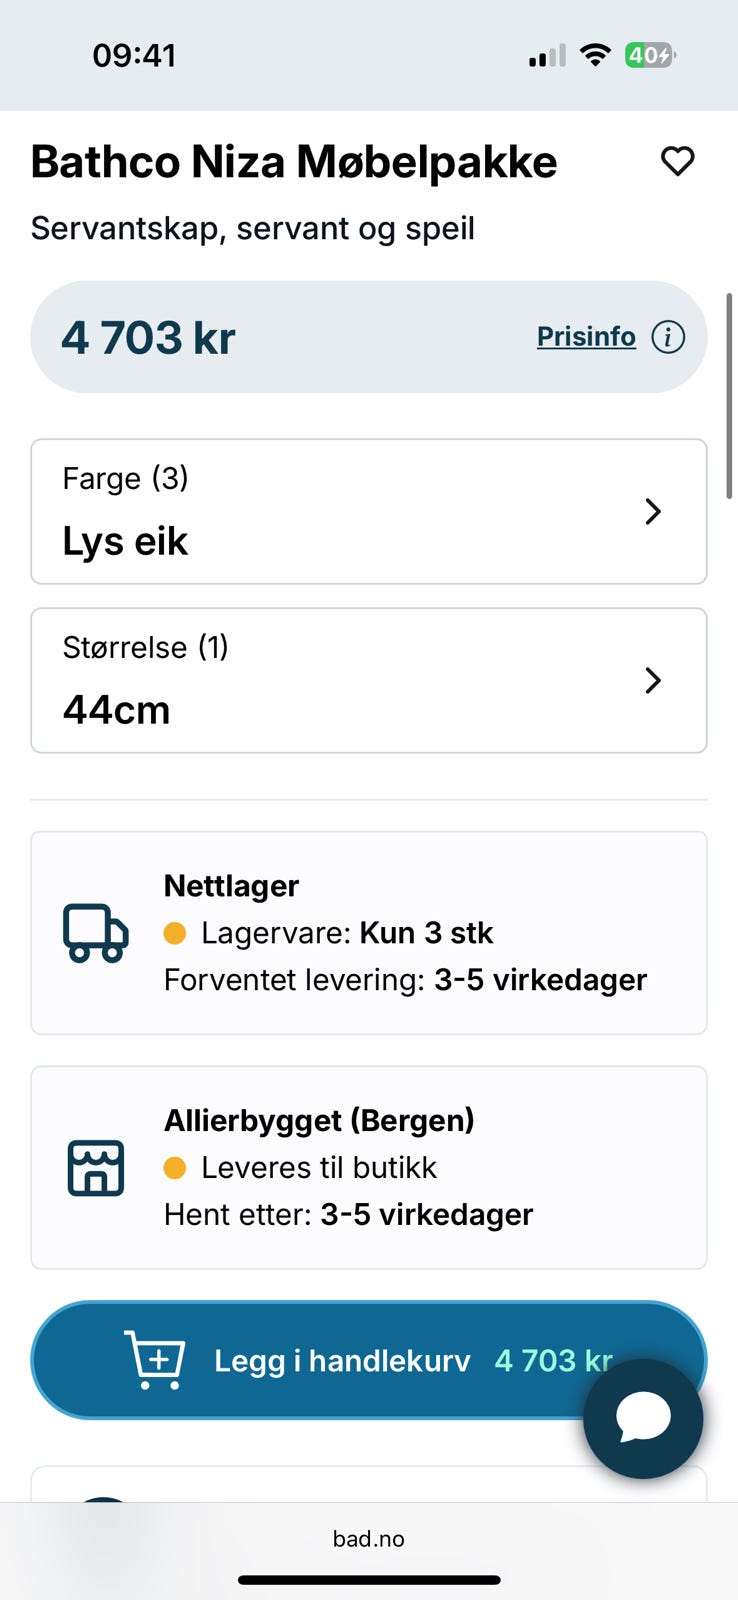Tap the heart favorite icon

677,161
